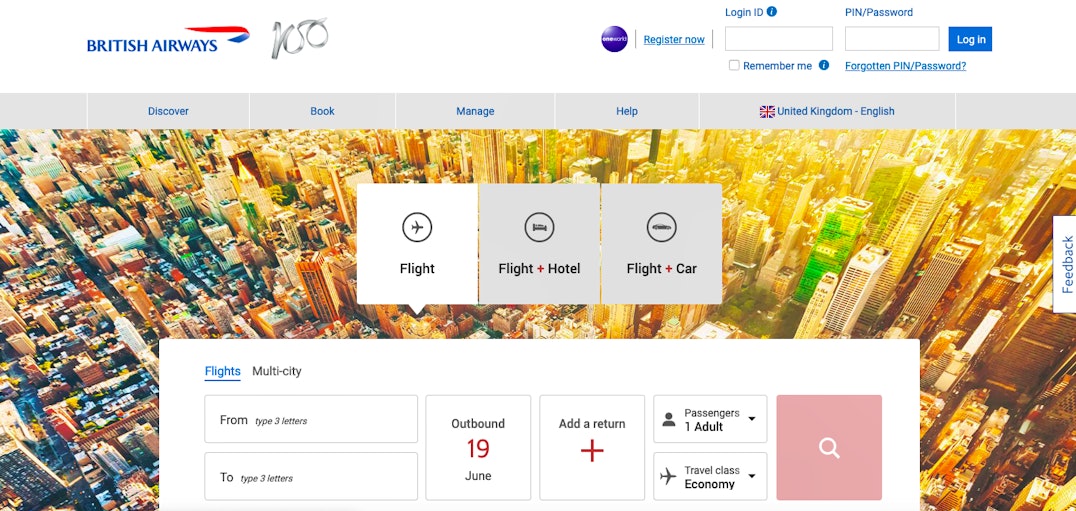Image resolution: width=1076 pixels, height=511 pixels.
Task: Select the Flight + Hotel tab
Action: point(539,243)
